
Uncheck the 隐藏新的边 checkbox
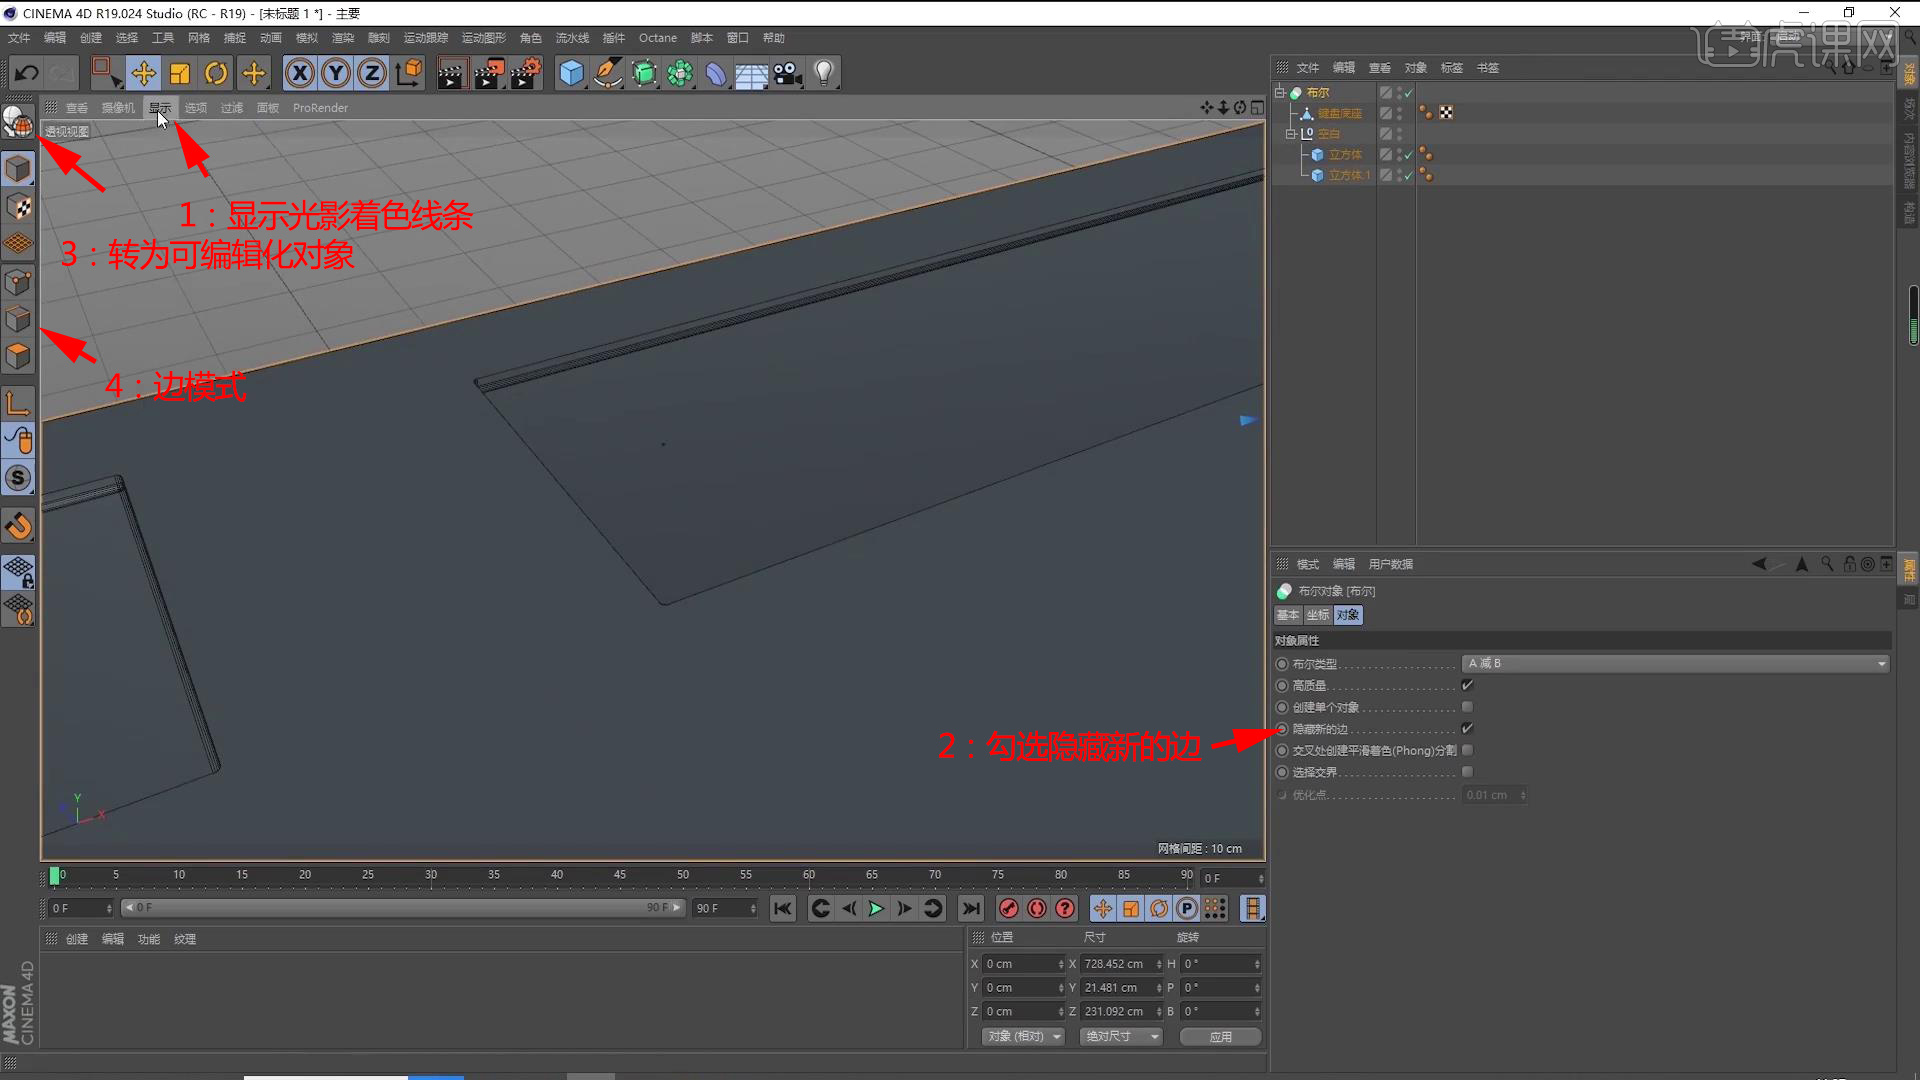(1467, 729)
